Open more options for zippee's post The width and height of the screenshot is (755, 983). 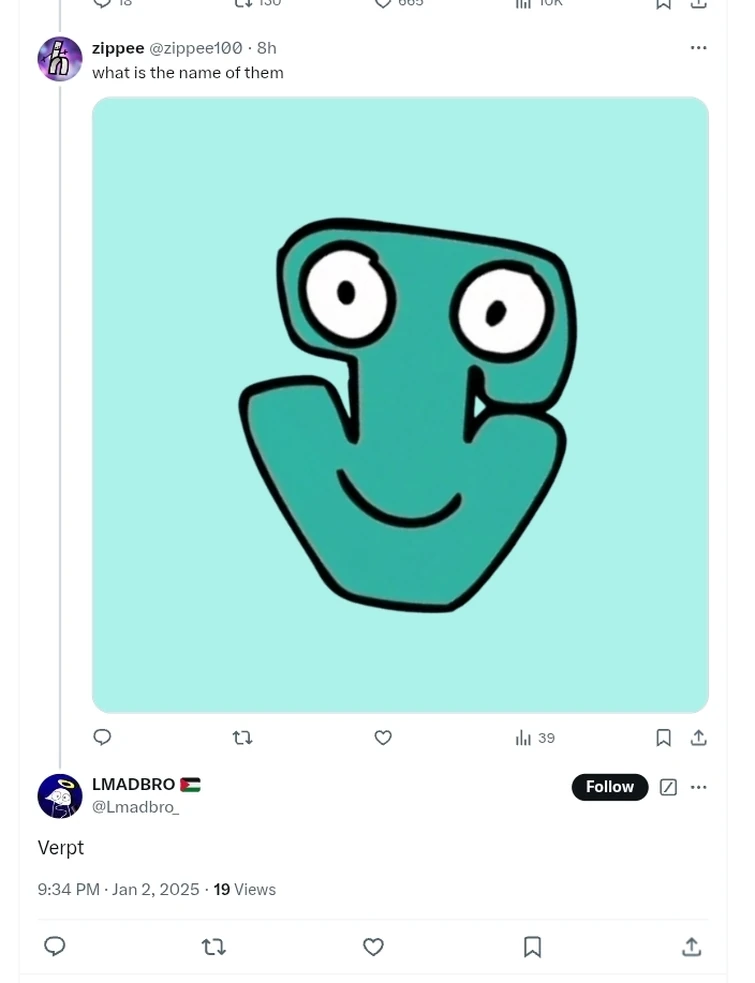[698, 48]
